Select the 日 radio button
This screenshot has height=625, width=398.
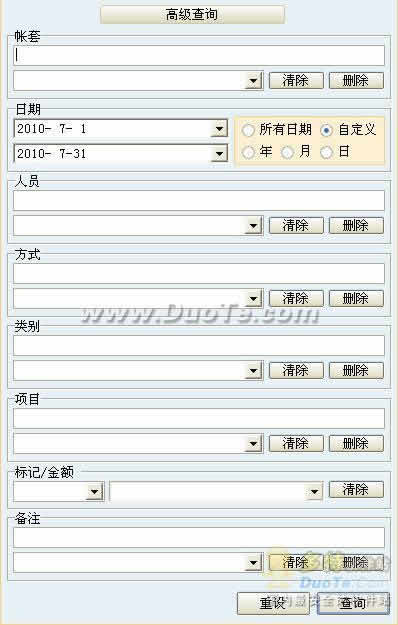coord(326,152)
